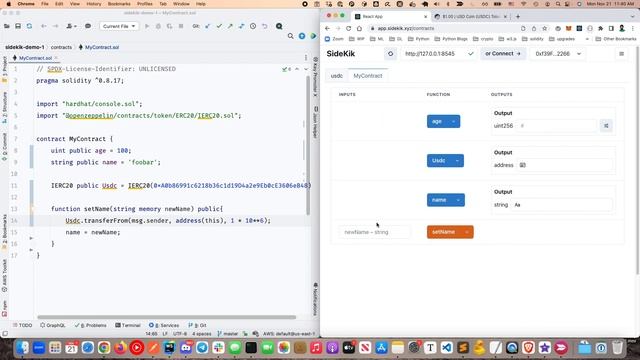The width and height of the screenshot is (640, 360).
Task: Switch to usdc contract tab
Action: coord(337,76)
